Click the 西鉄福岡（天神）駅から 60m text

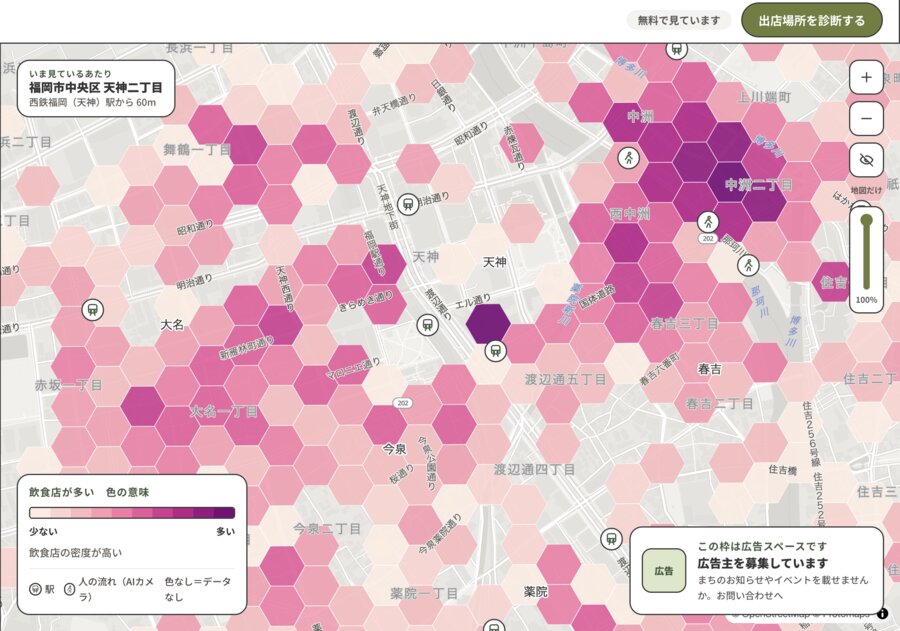(92, 103)
